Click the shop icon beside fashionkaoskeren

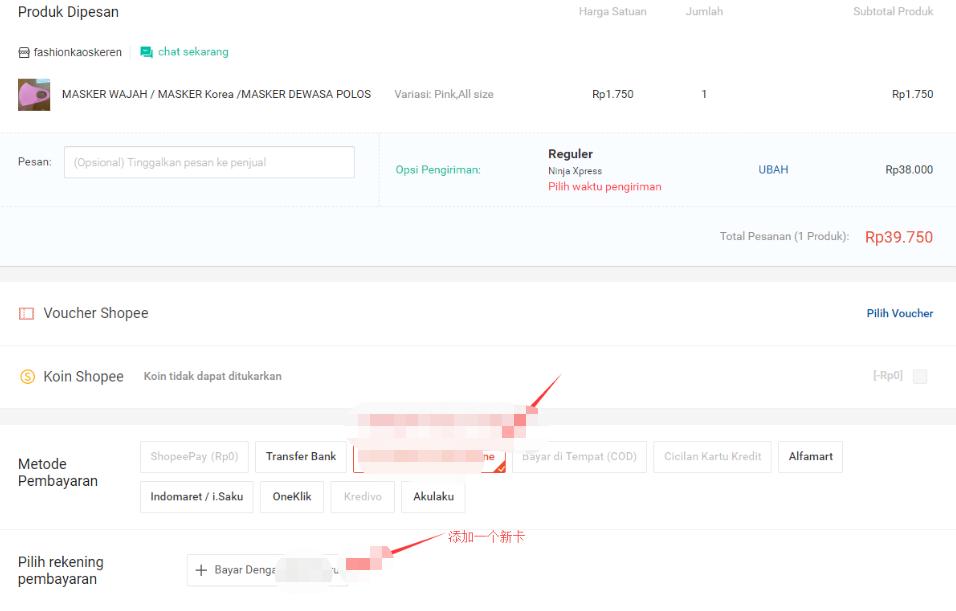click(x=24, y=52)
